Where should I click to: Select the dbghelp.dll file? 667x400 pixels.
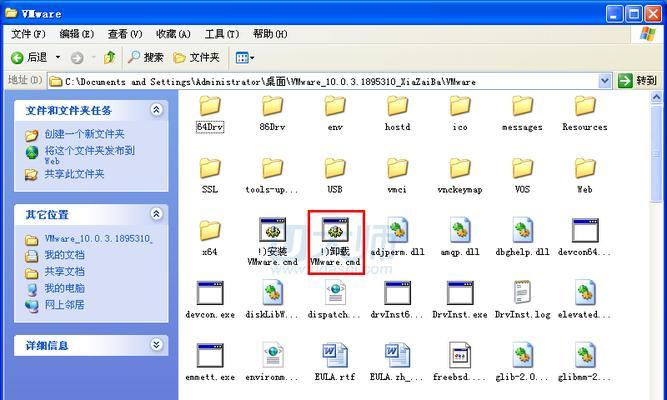click(x=522, y=237)
